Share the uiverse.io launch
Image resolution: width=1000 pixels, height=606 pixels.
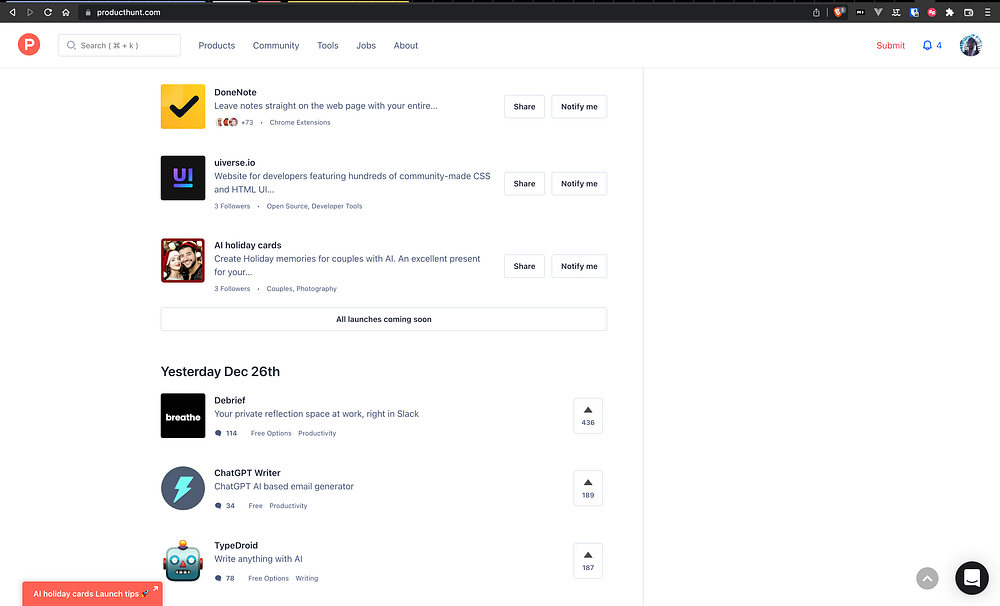[x=524, y=184]
